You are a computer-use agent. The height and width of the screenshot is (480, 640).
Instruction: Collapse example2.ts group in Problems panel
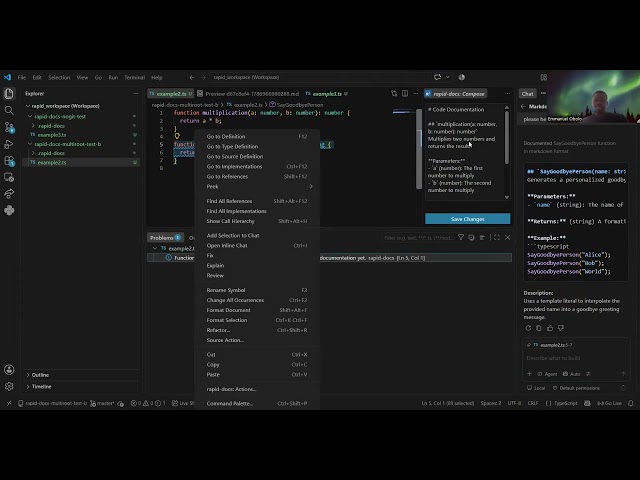pos(155,248)
